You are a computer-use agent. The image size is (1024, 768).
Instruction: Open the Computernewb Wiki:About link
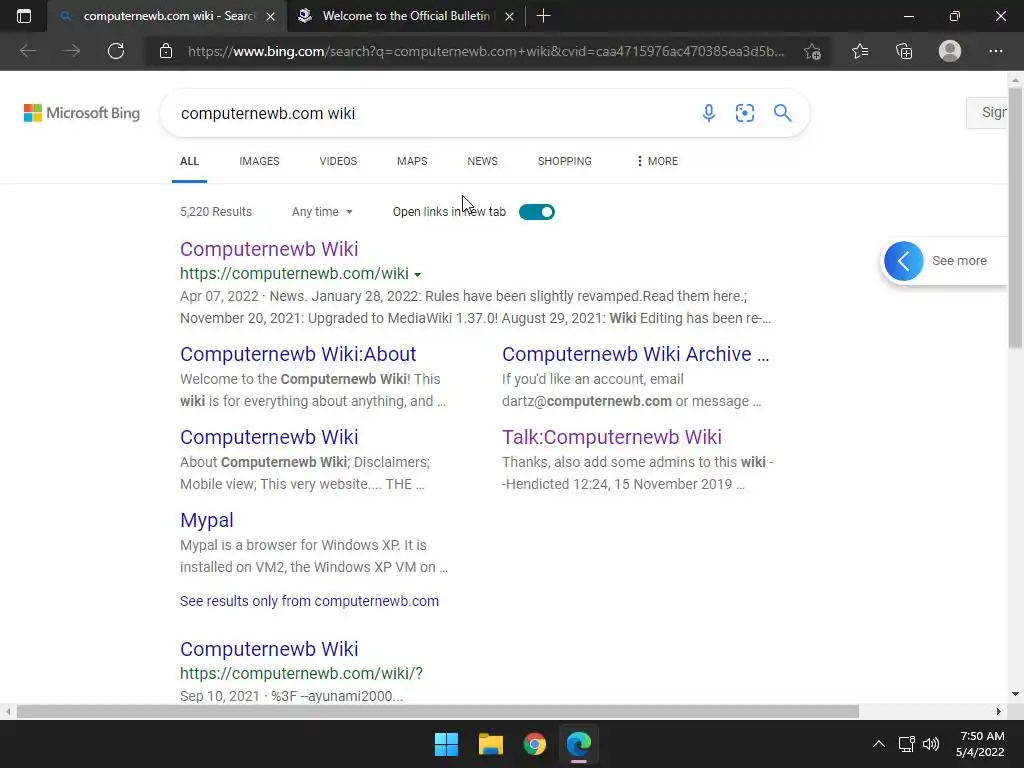pyautogui.click(x=298, y=354)
